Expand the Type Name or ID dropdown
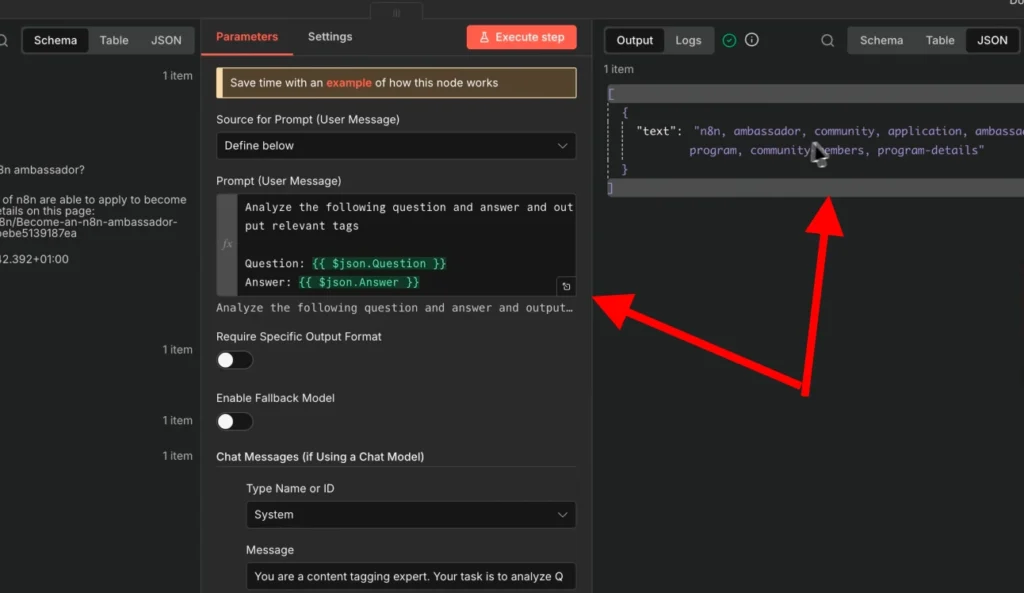Viewport: 1024px width, 593px height. (x=410, y=515)
